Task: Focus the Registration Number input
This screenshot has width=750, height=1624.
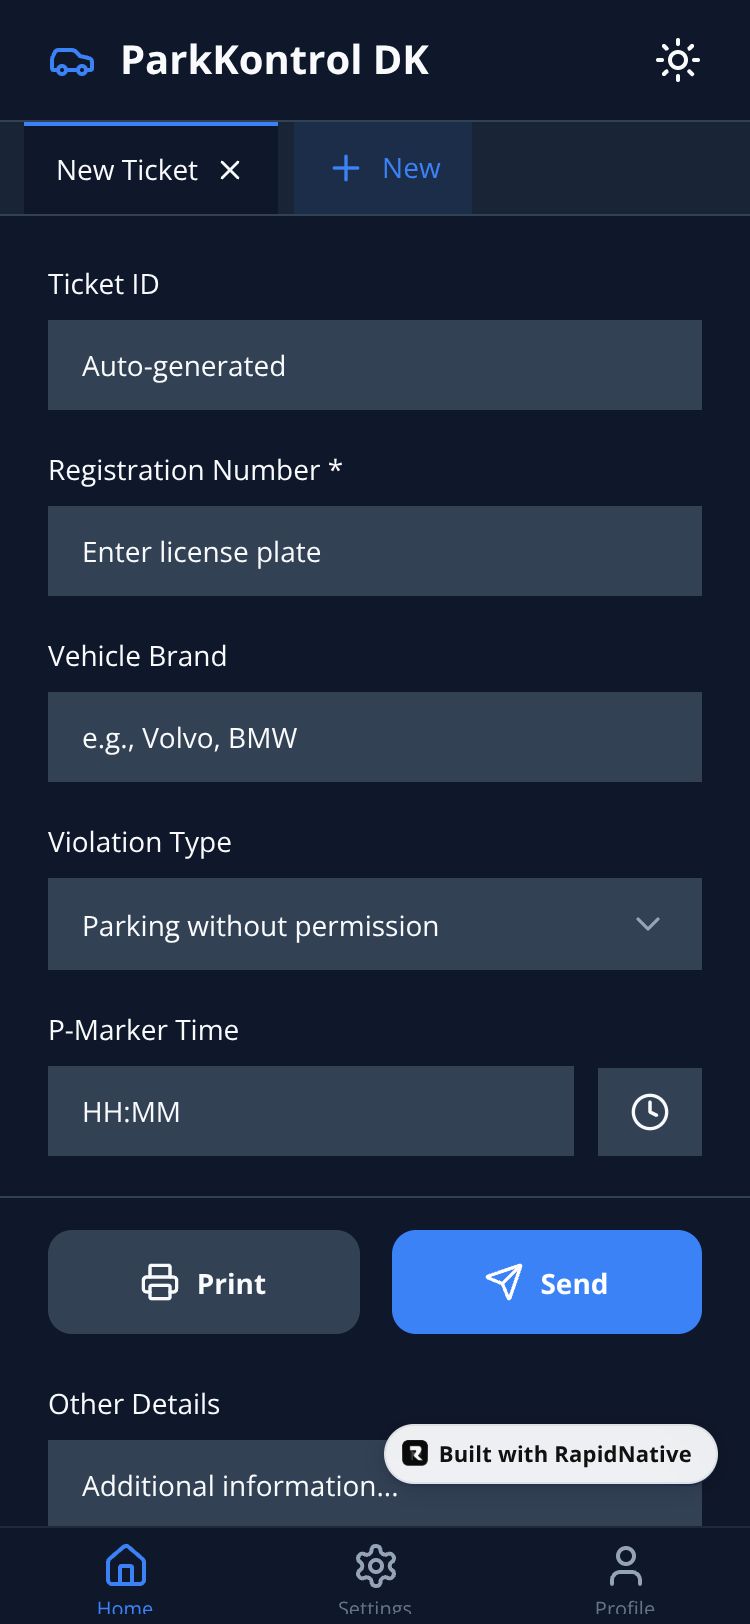Action: [374, 552]
